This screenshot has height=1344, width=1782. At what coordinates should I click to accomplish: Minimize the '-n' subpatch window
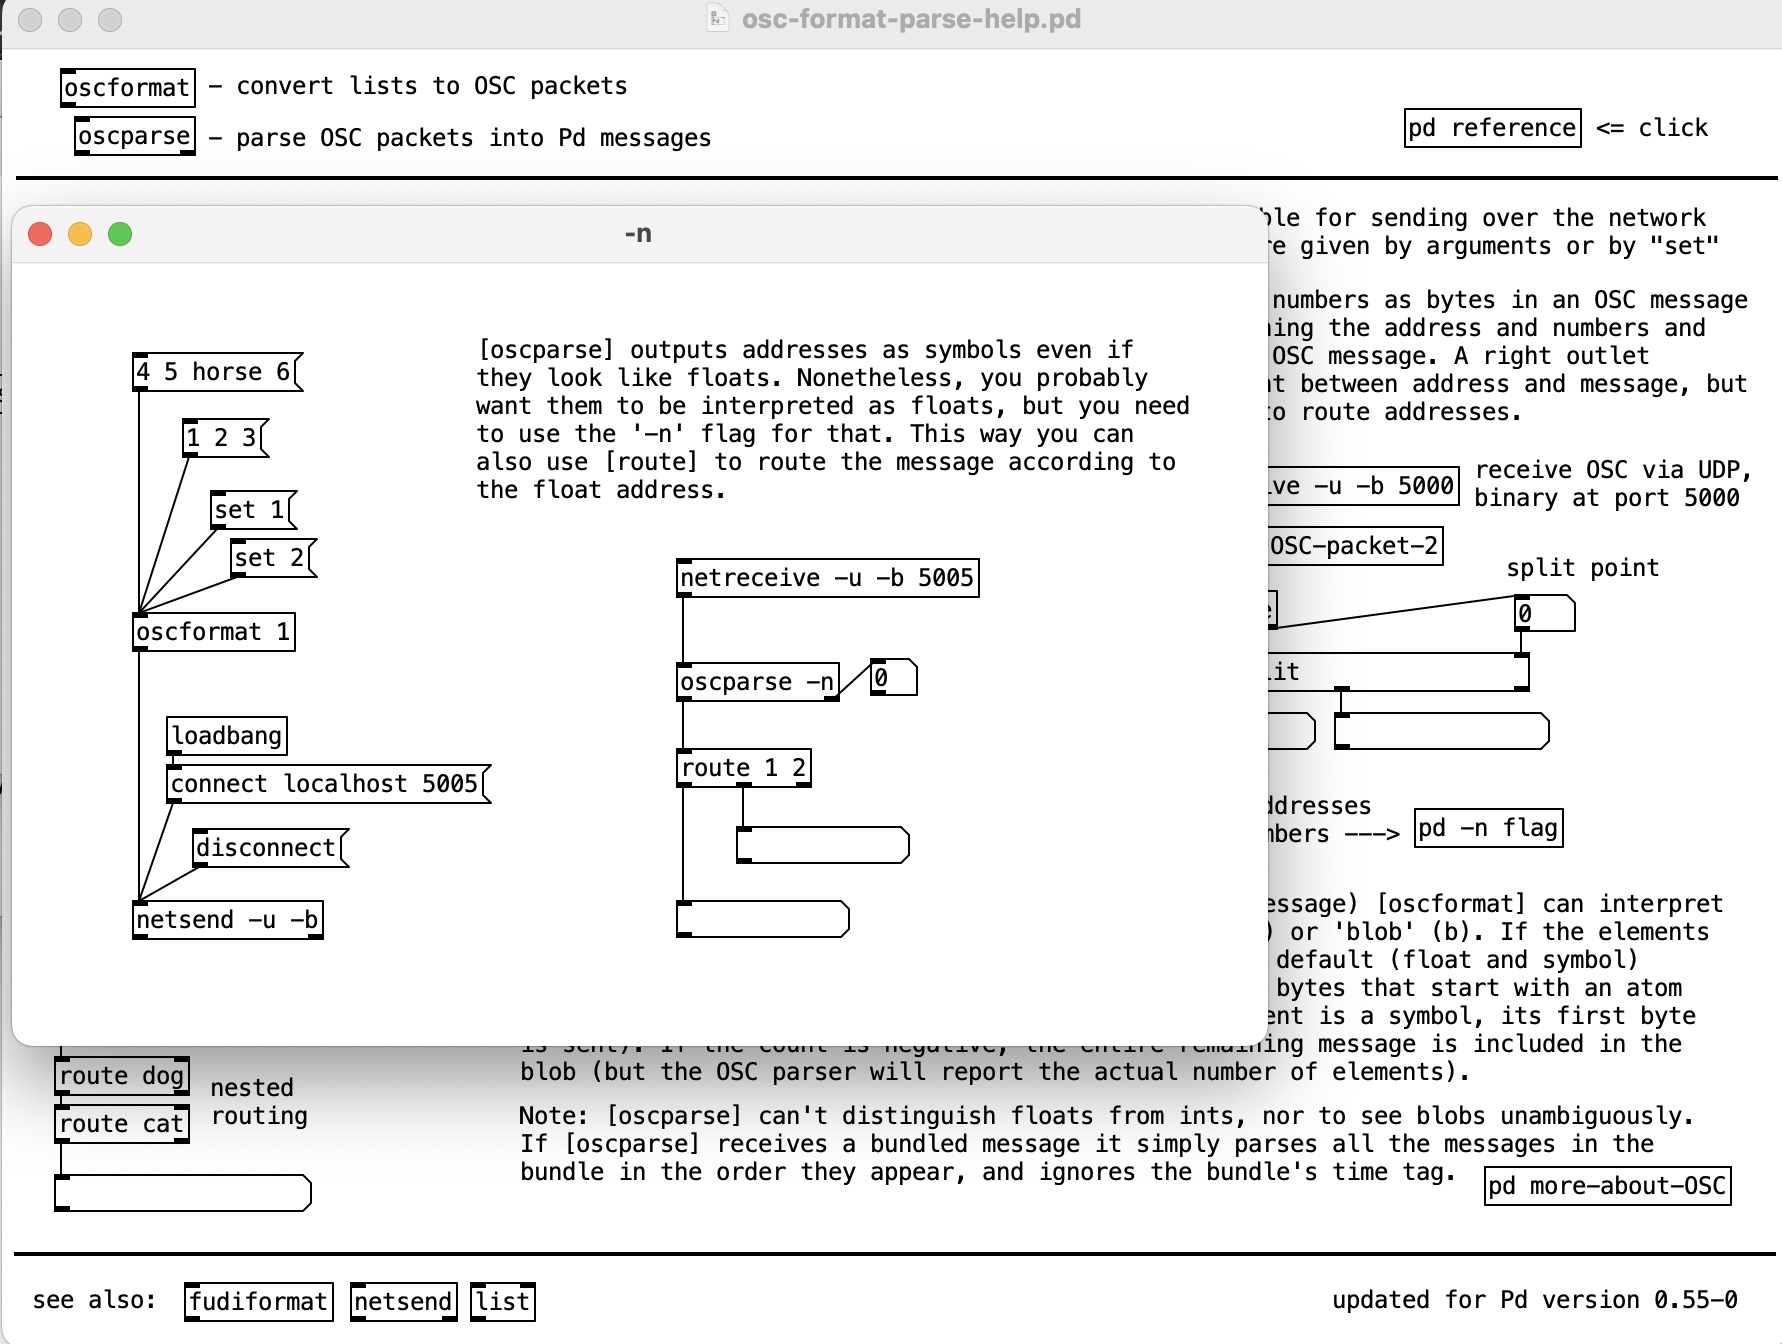click(80, 234)
